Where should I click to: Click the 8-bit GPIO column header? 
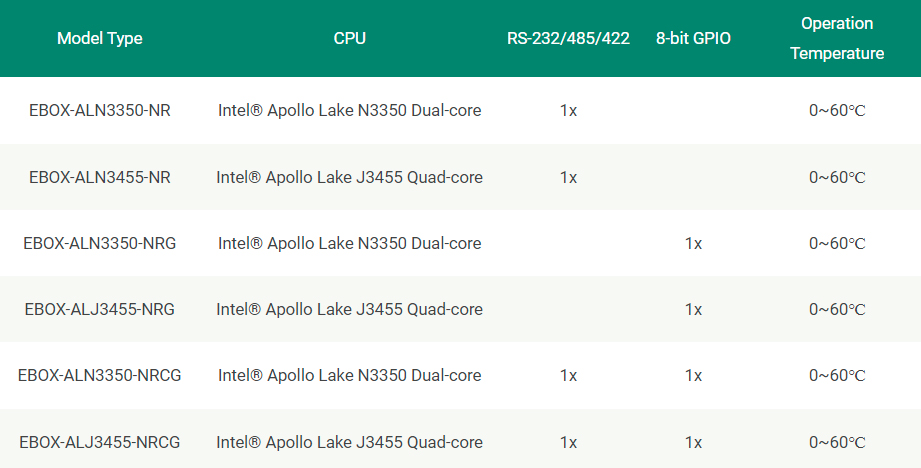(693, 39)
